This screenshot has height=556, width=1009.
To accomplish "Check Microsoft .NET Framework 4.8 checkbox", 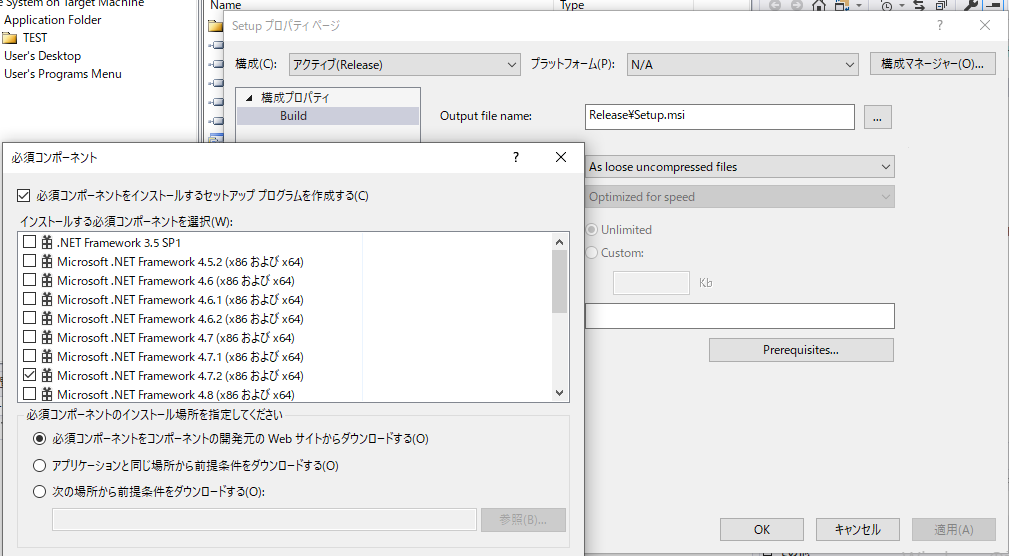I will point(29,393).
